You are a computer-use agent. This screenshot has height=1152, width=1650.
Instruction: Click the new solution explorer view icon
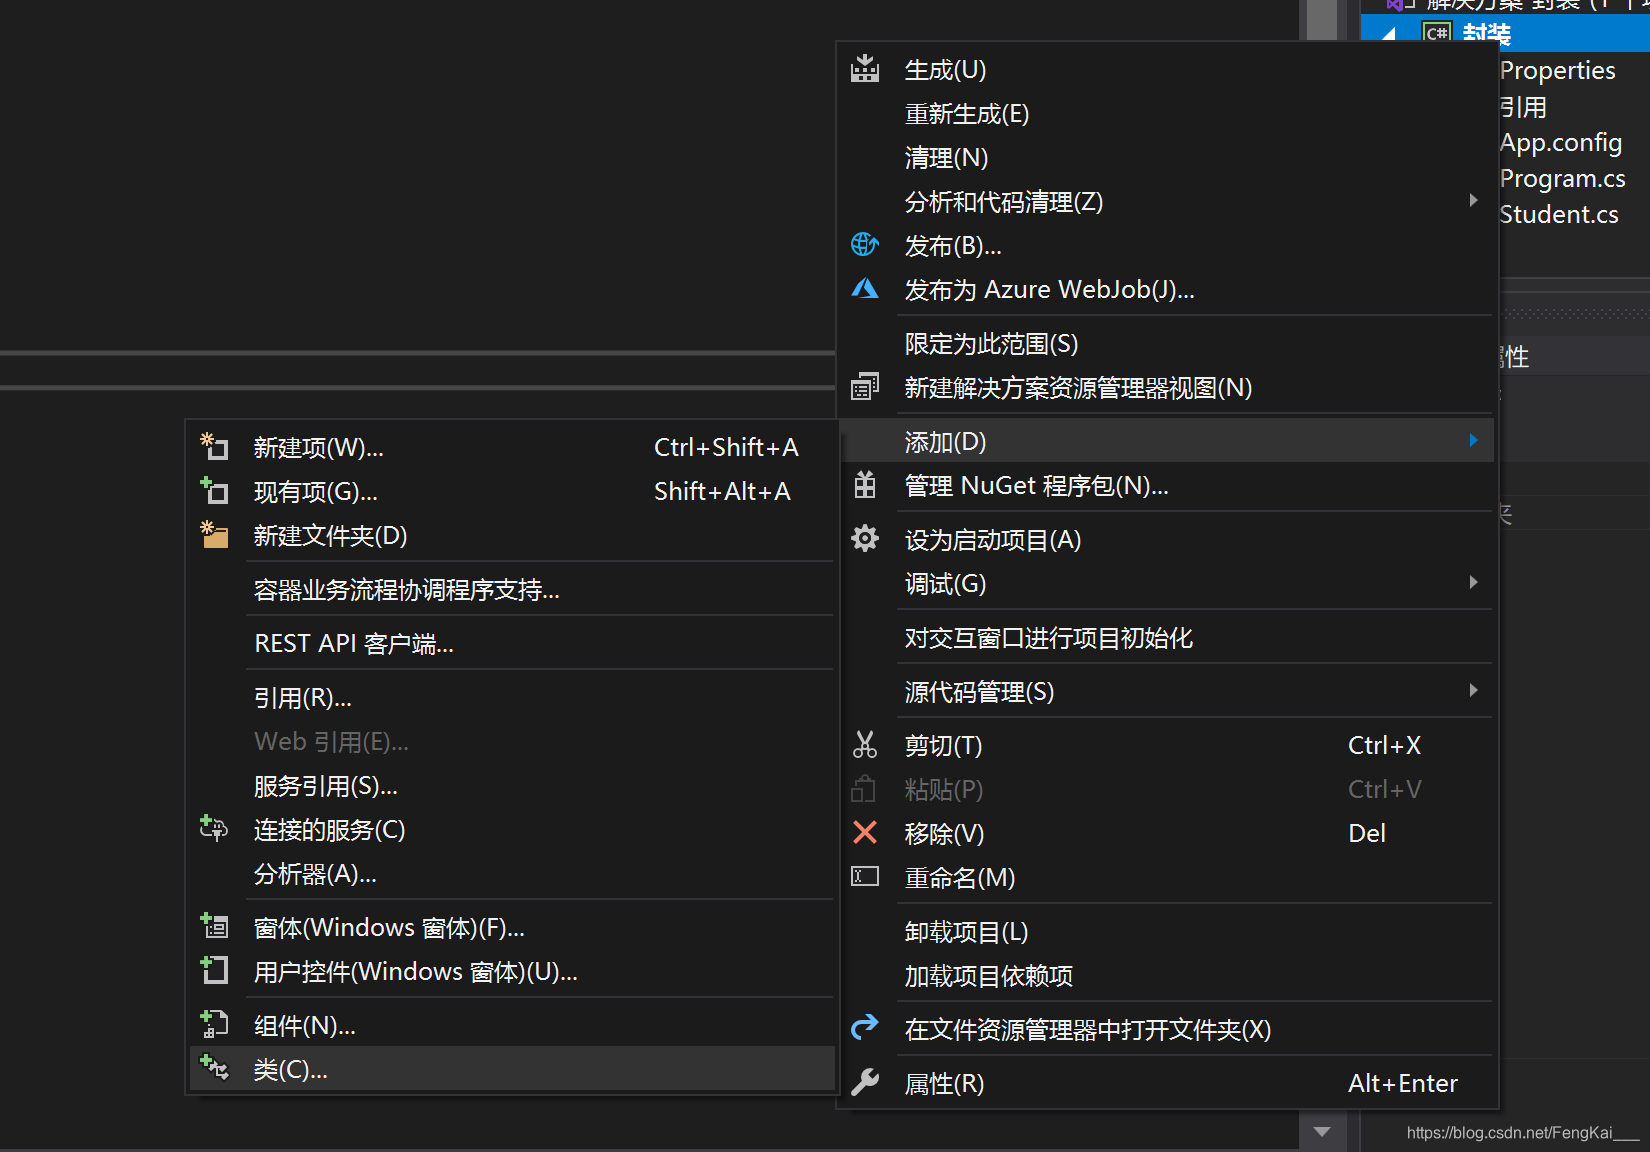(x=865, y=387)
